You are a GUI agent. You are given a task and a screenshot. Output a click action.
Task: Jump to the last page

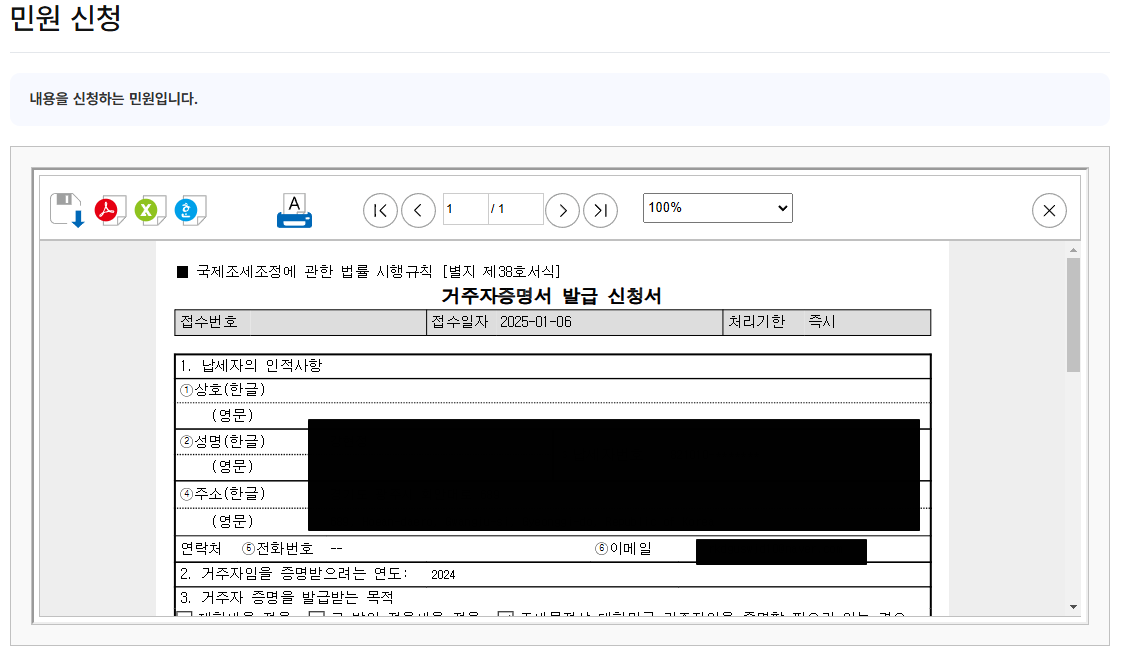pyautogui.click(x=601, y=210)
